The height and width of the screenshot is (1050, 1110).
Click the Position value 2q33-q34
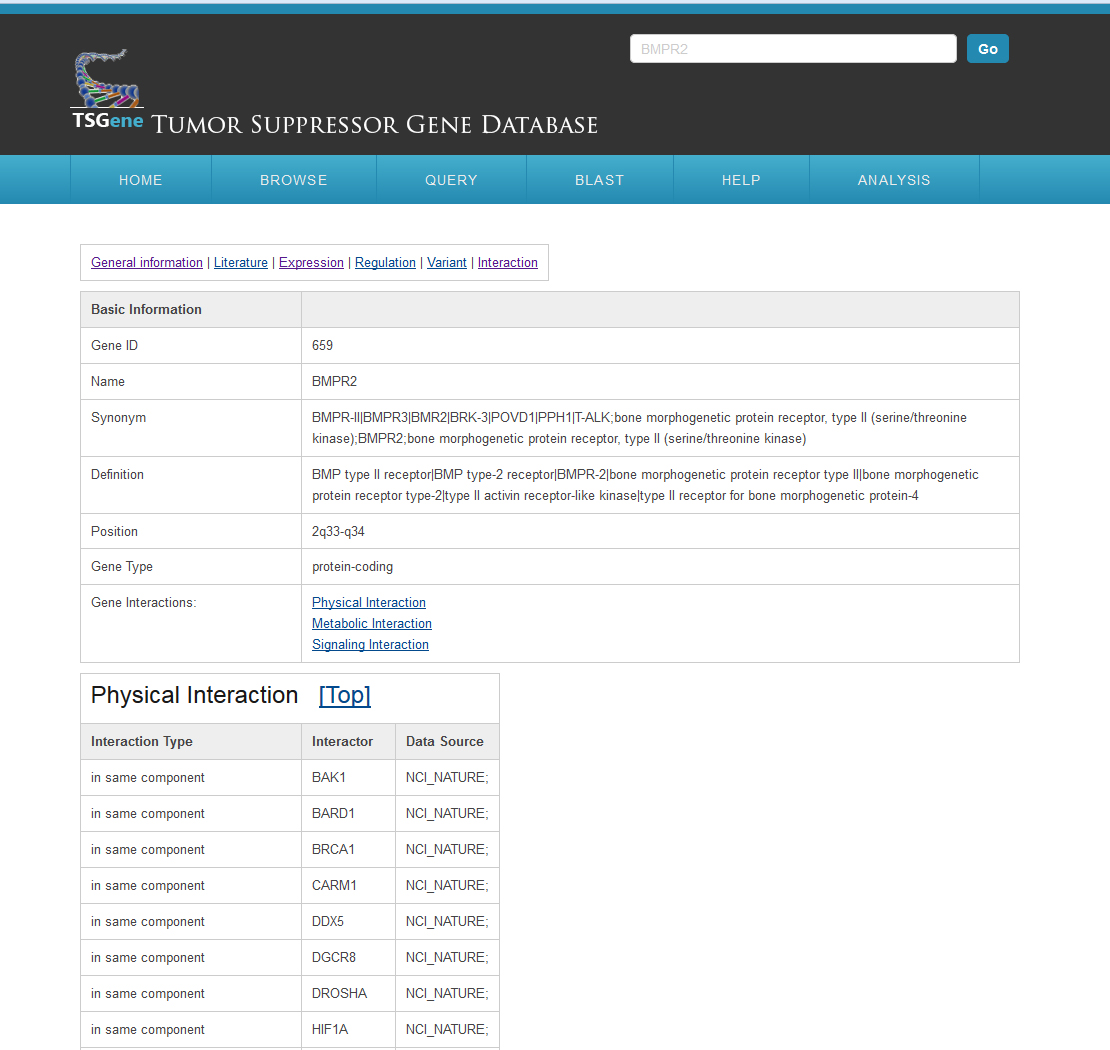coord(338,532)
